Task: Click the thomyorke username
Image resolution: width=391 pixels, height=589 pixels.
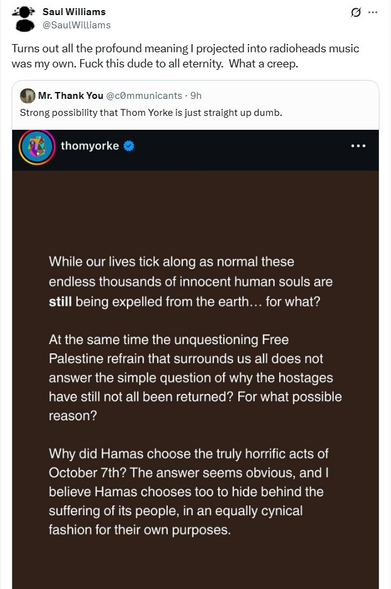Action: click(90, 146)
